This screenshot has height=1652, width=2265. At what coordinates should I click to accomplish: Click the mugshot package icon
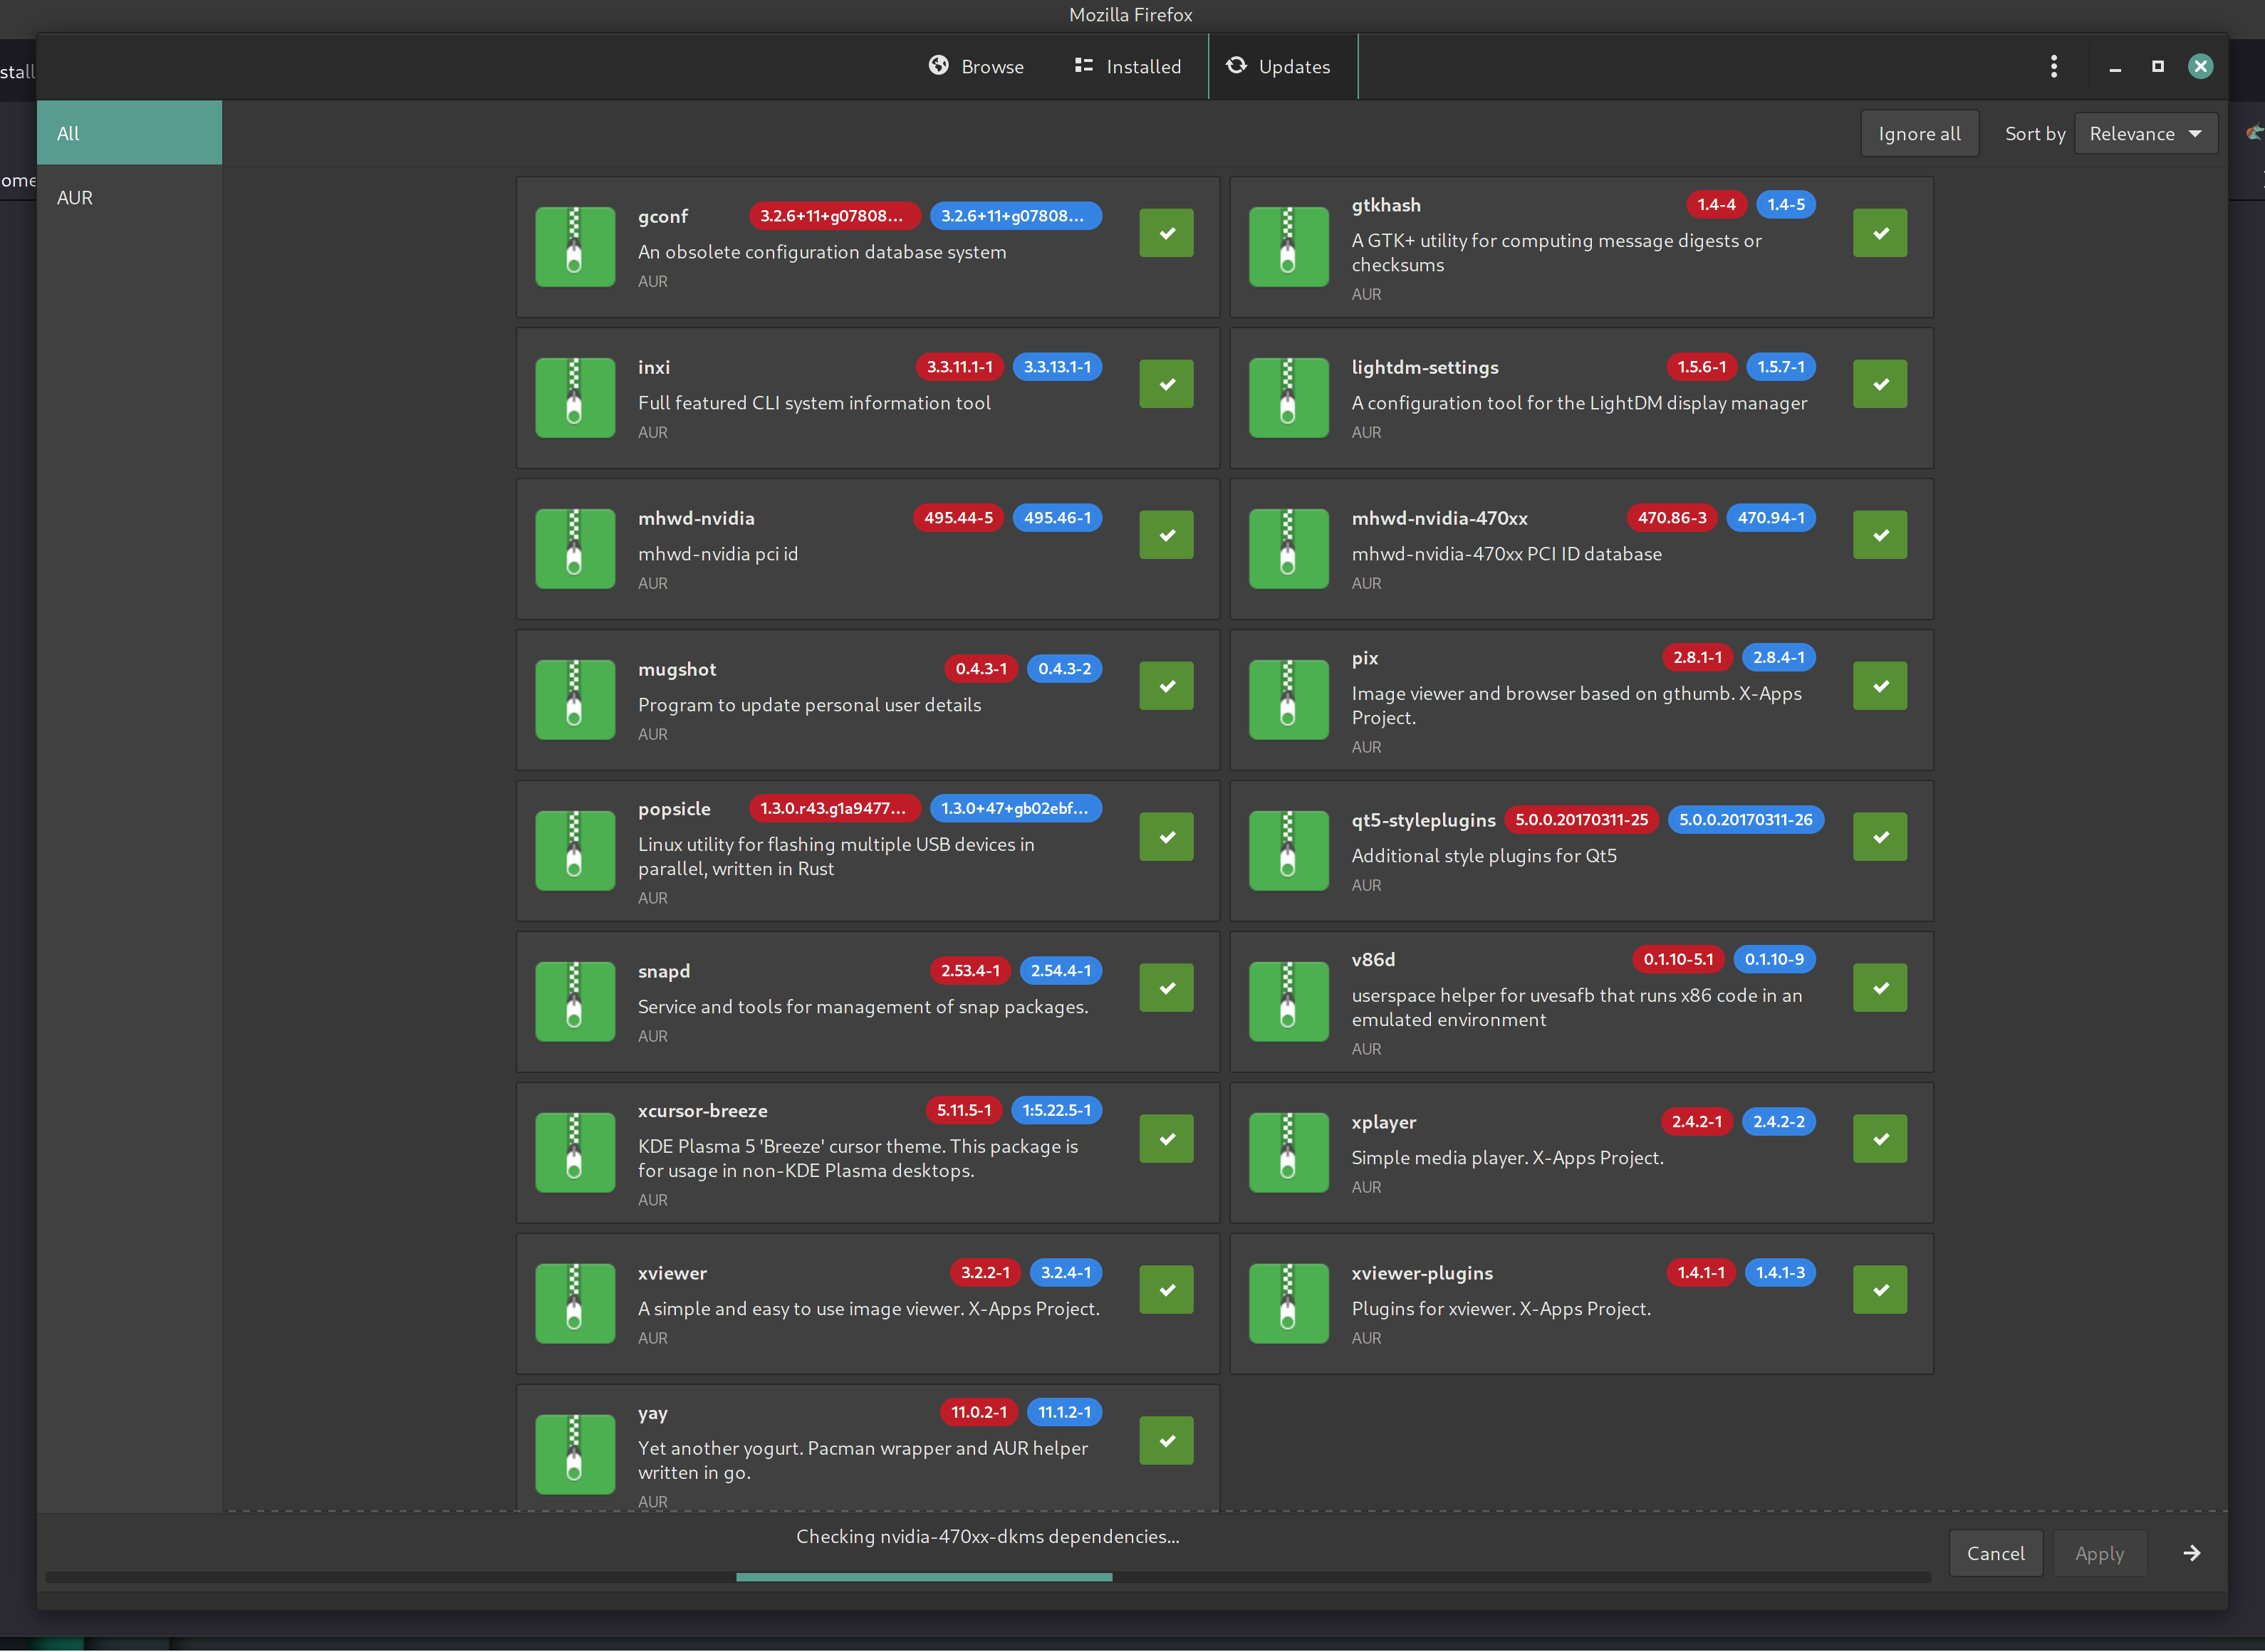(575, 699)
